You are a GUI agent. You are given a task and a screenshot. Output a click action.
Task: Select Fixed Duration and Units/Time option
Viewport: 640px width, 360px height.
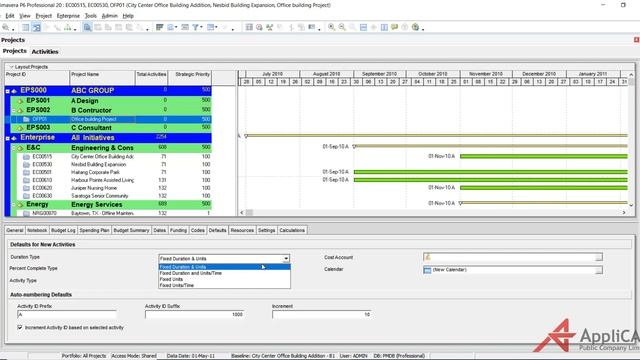pos(224,273)
